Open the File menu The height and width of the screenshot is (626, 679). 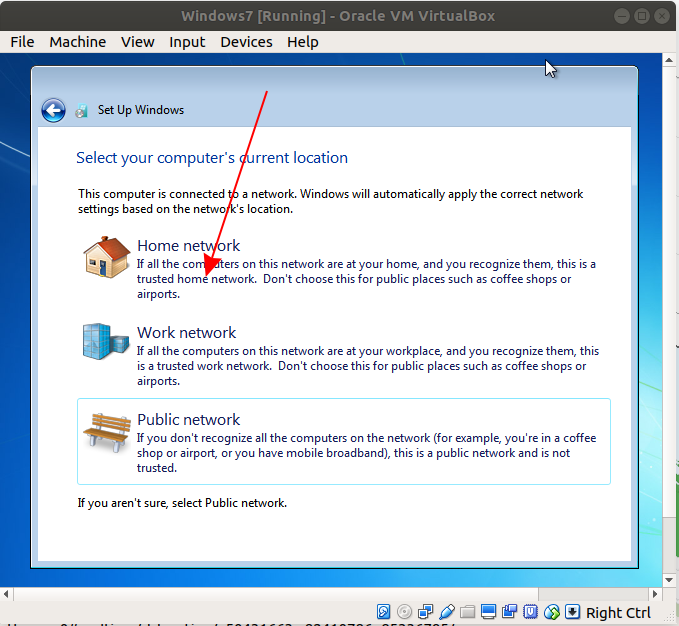pyautogui.click(x=22, y=42)
